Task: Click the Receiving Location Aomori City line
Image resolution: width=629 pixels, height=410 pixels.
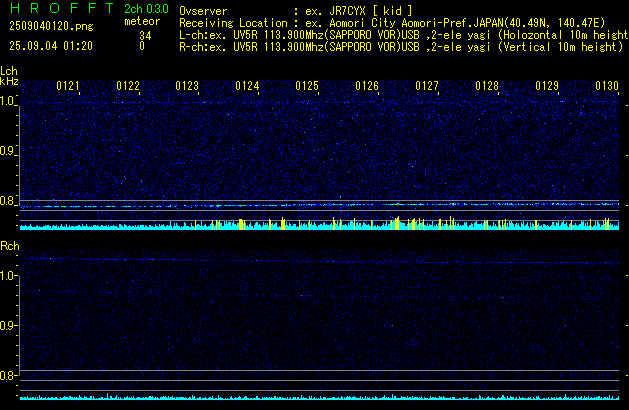Action: [392, 23]
